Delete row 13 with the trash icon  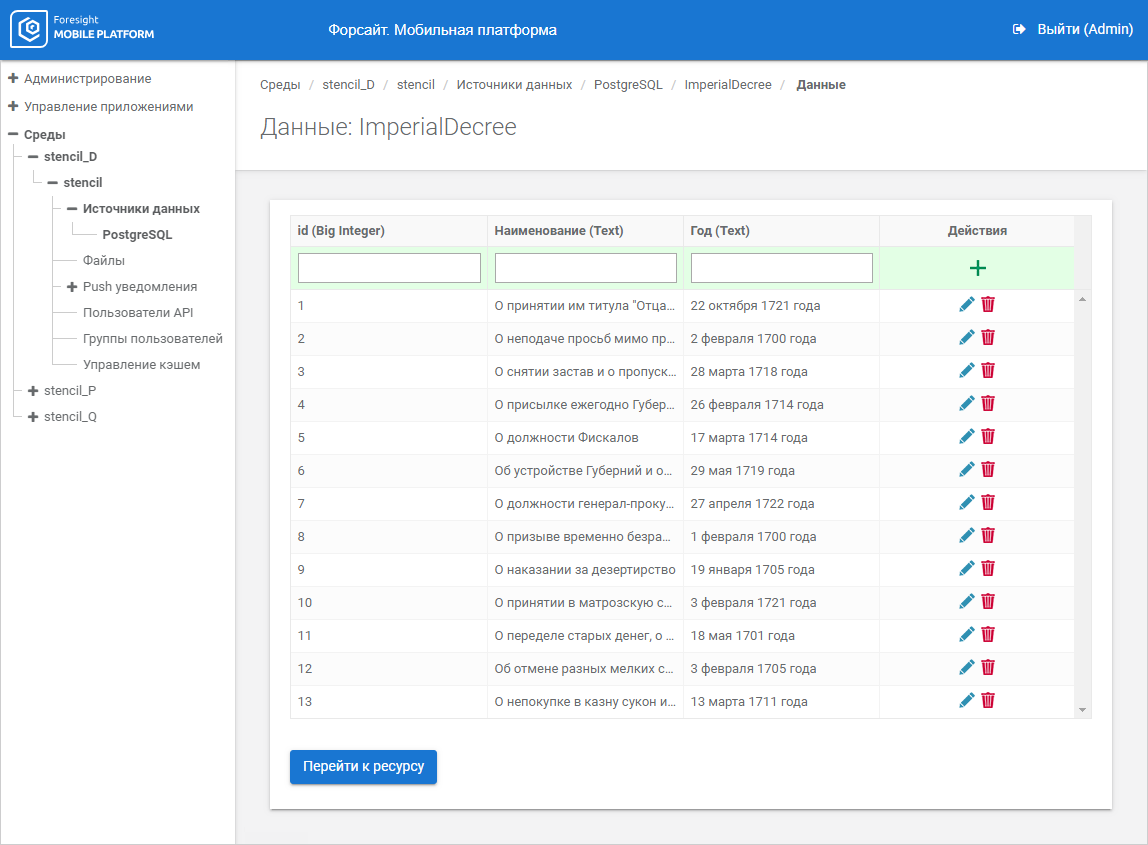(x=988, y=701)
